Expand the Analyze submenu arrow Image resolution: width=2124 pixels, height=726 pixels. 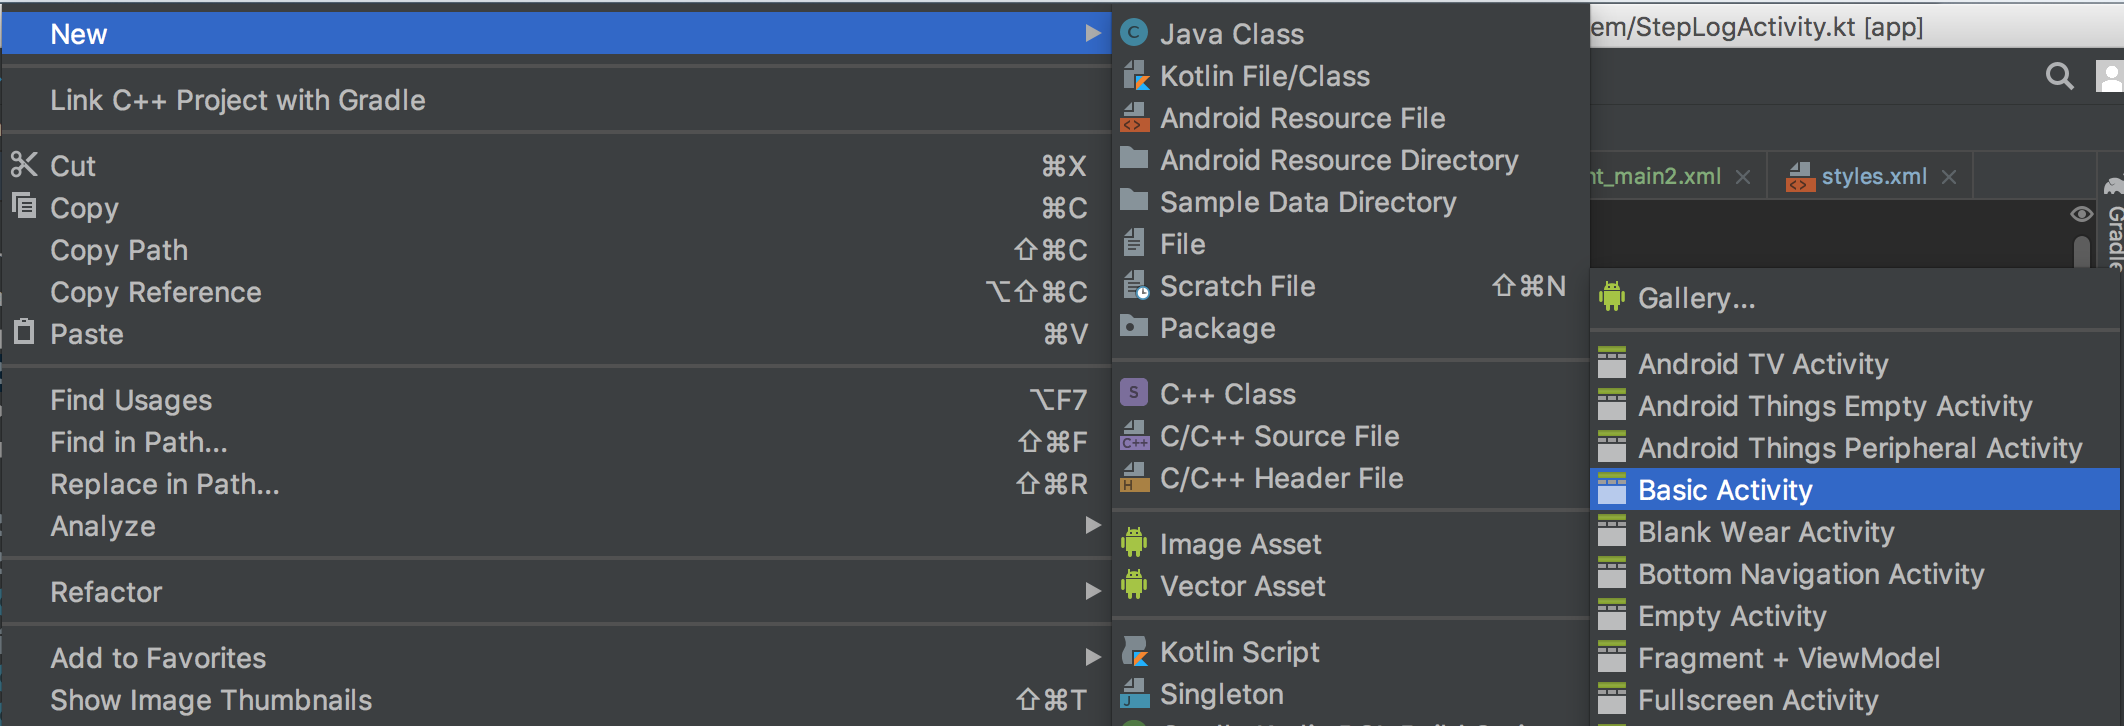coord(1093,525)
